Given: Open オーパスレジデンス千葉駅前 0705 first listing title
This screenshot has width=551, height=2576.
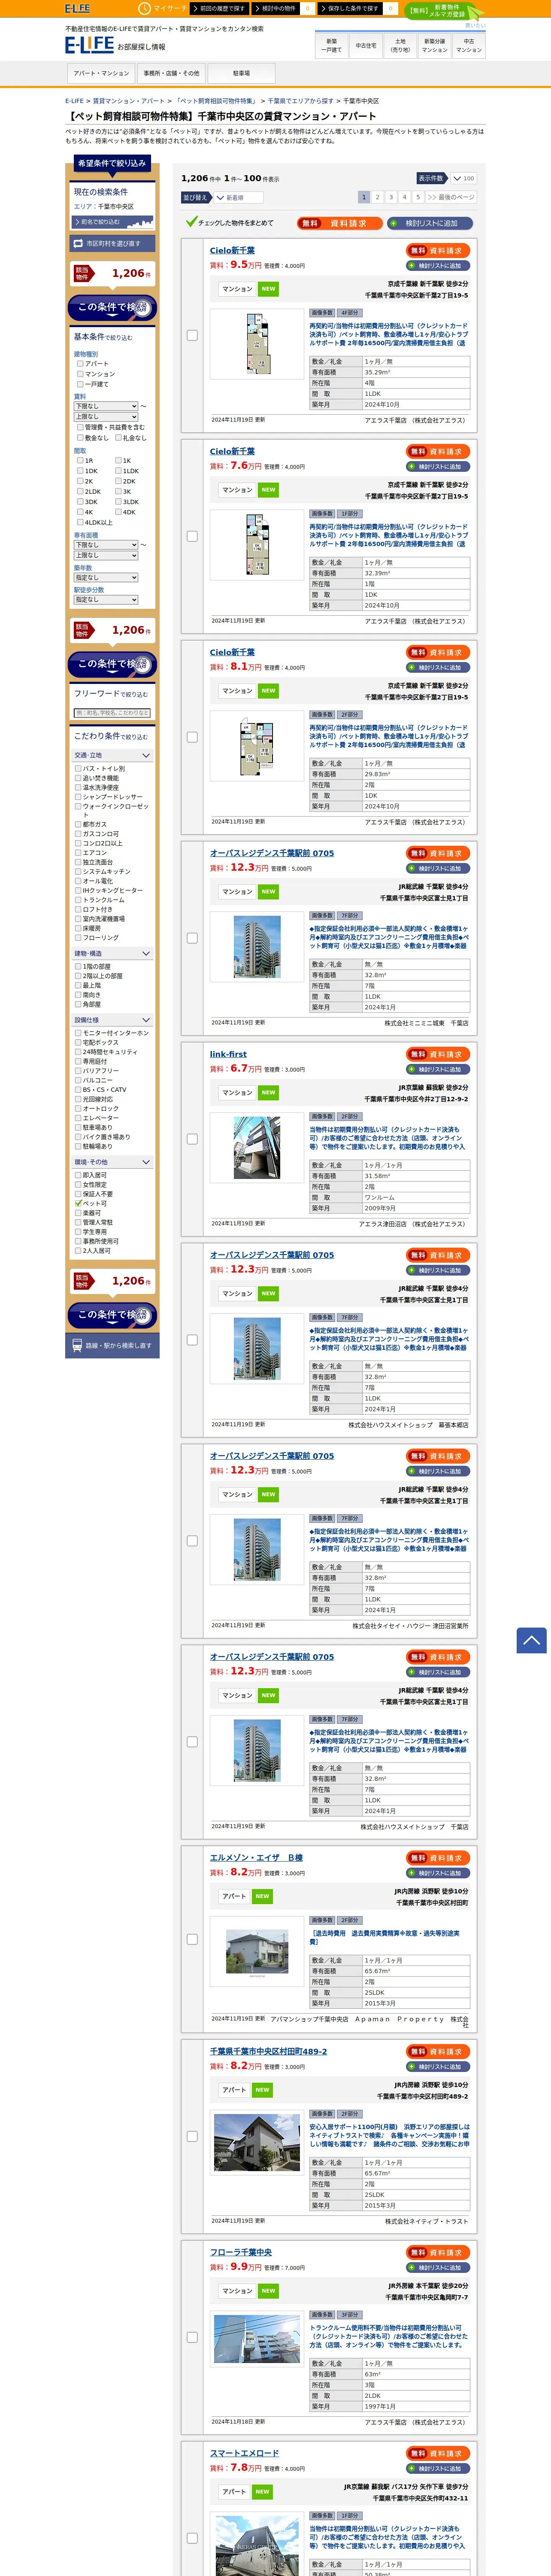Looking at the screenshot, I should [x=272, y=853].
